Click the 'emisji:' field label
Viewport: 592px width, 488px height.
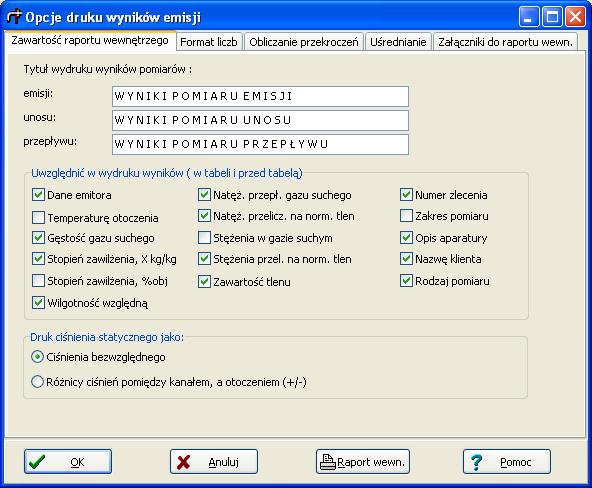tap(38, 94)
